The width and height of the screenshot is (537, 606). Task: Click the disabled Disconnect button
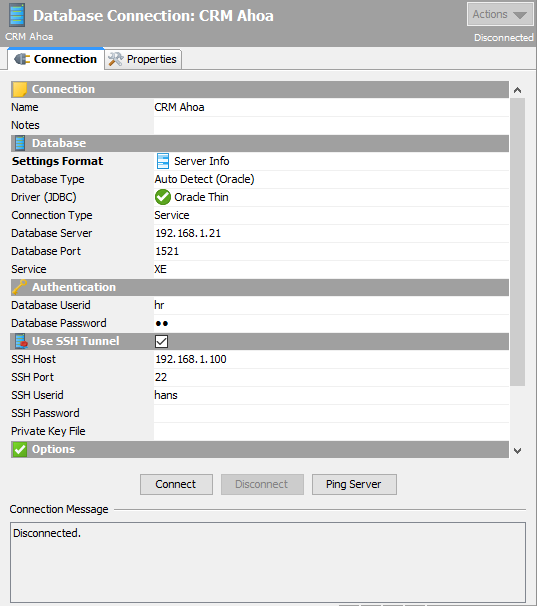tap(262, 484)
